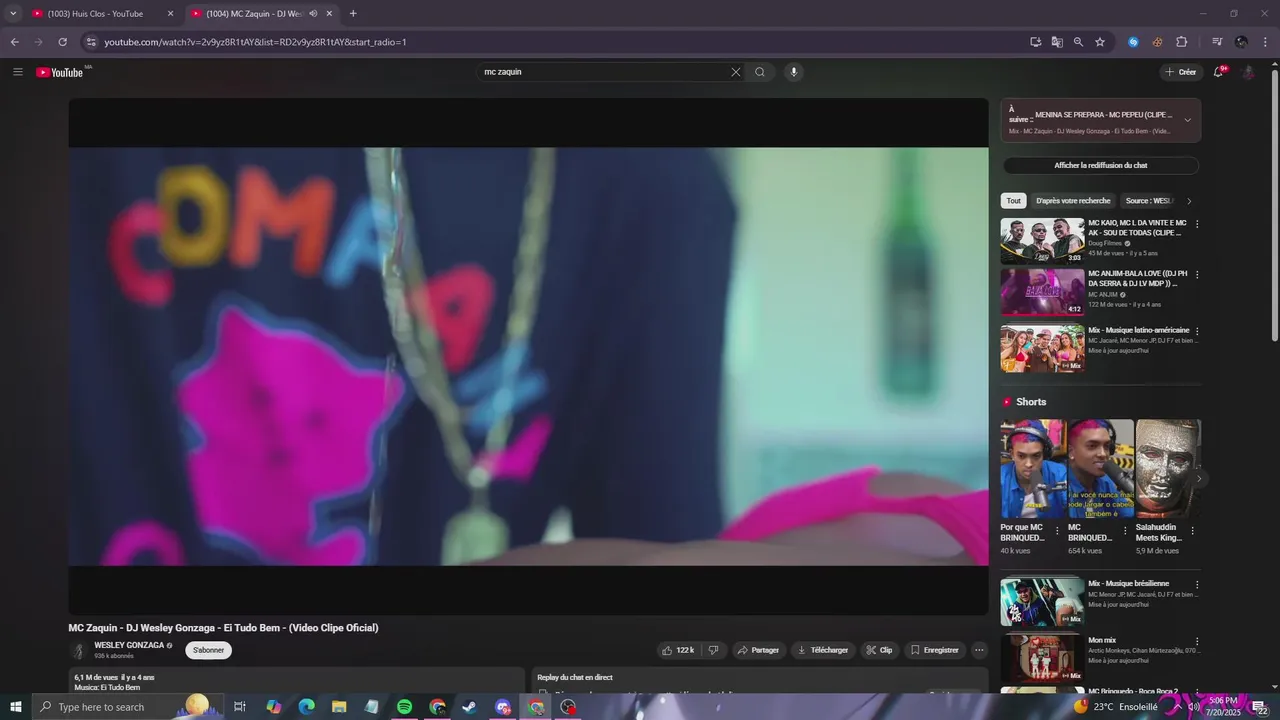This screenshot has height=720, width=1280.
Task: Open the Mix Musique brésilienne thumbnail
Action: point(1043,601)
